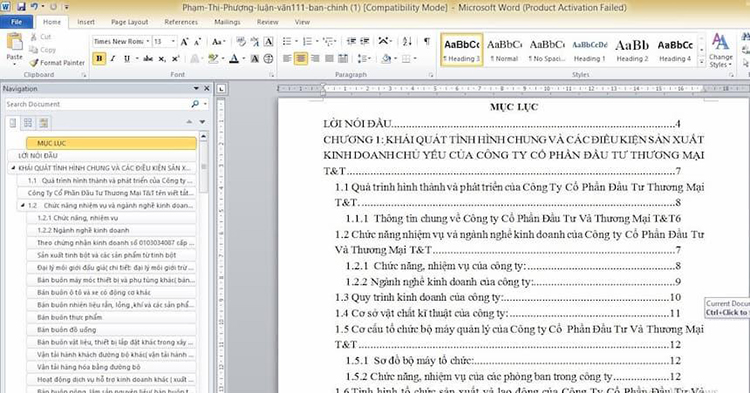
Task: Justify the paragraph text
Action: point(329,59)
